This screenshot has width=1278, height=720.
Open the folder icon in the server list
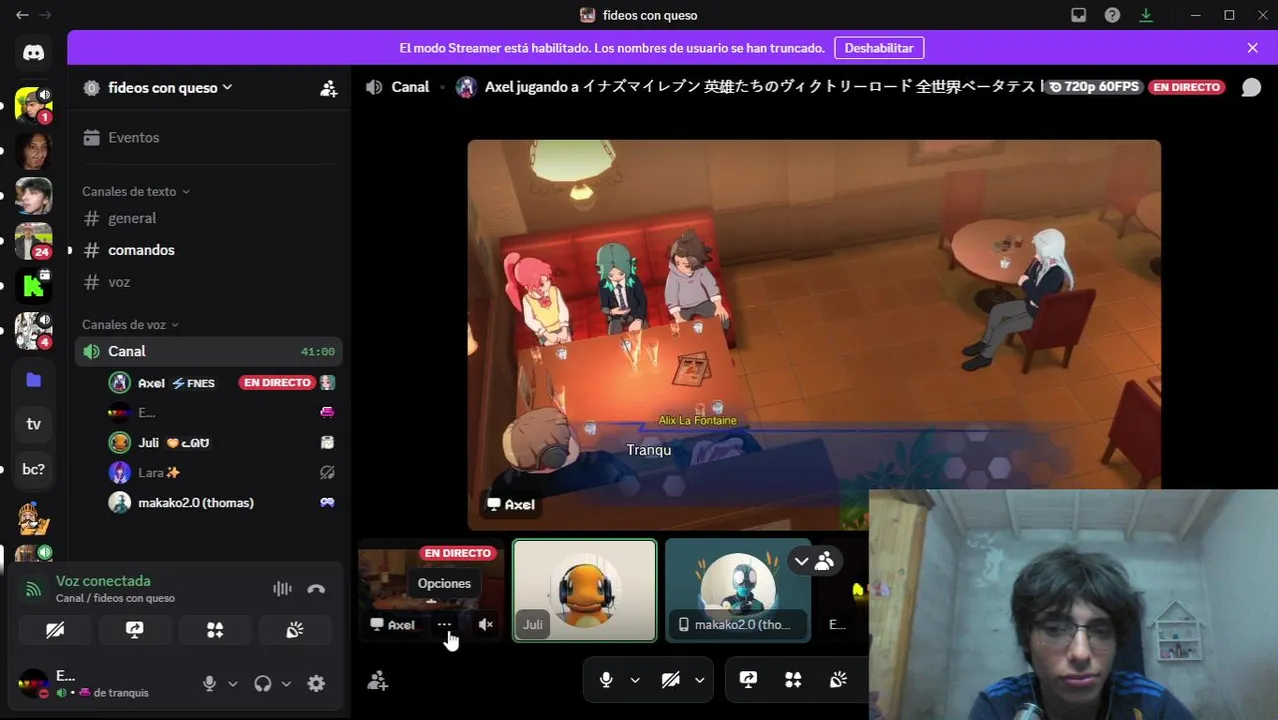[x=33, y=379]
